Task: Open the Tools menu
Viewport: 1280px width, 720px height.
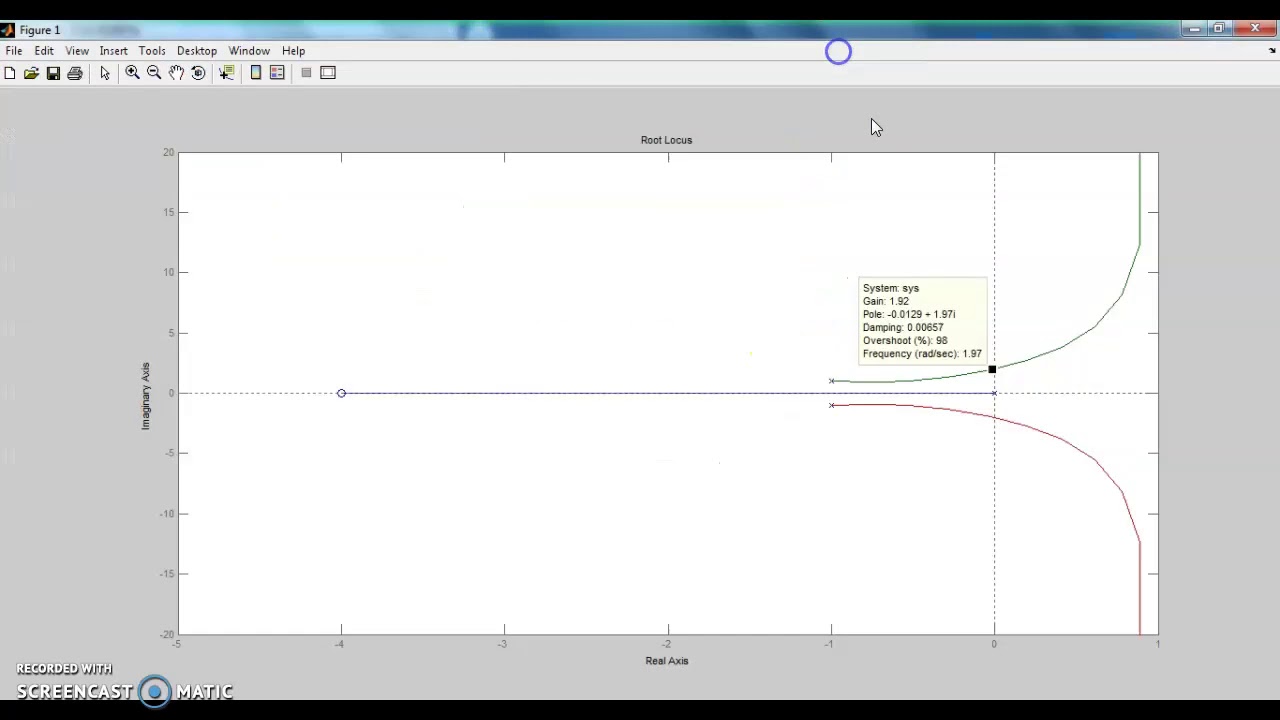Action: click(152, 51)
